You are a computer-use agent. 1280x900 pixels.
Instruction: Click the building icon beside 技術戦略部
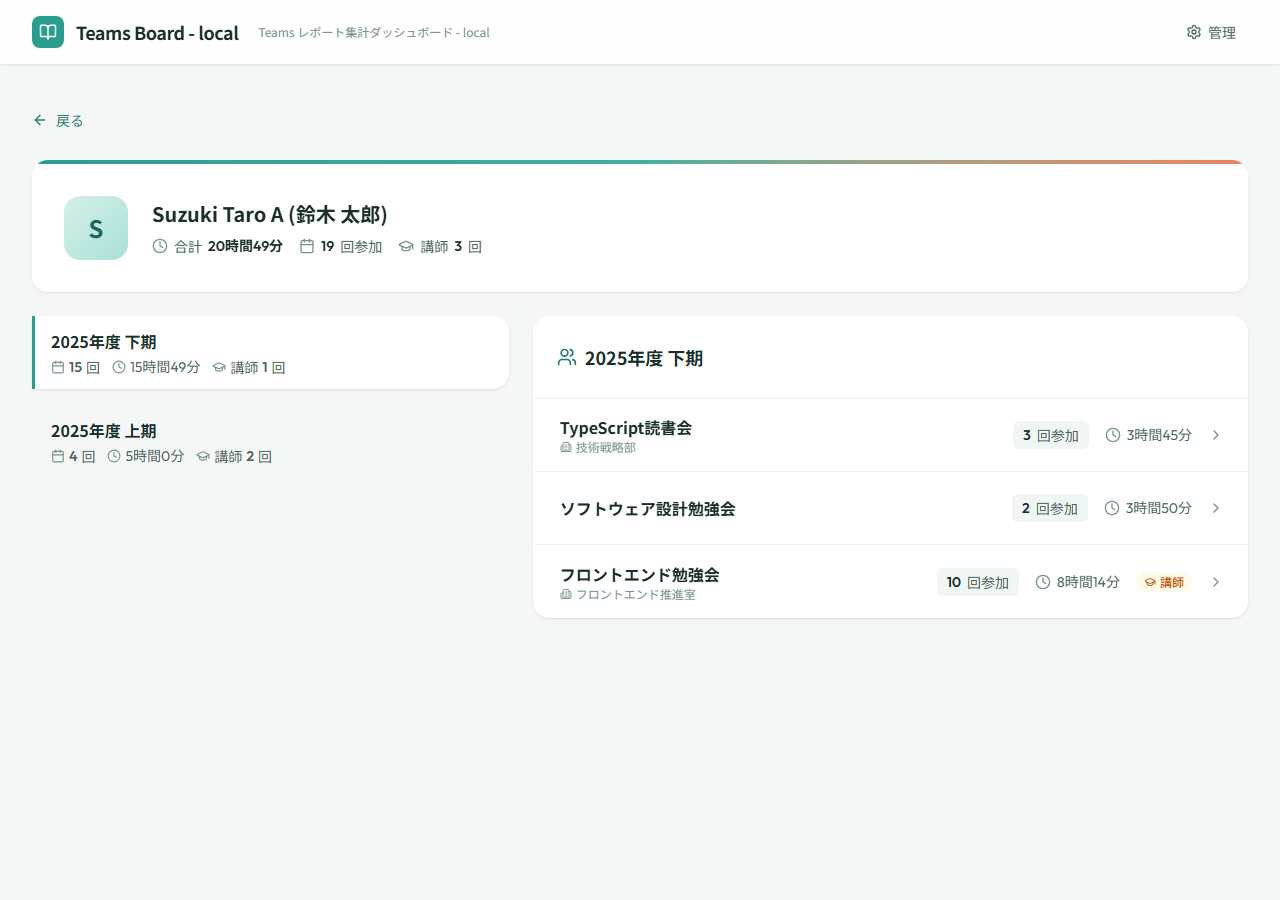(x=566, y=447)
